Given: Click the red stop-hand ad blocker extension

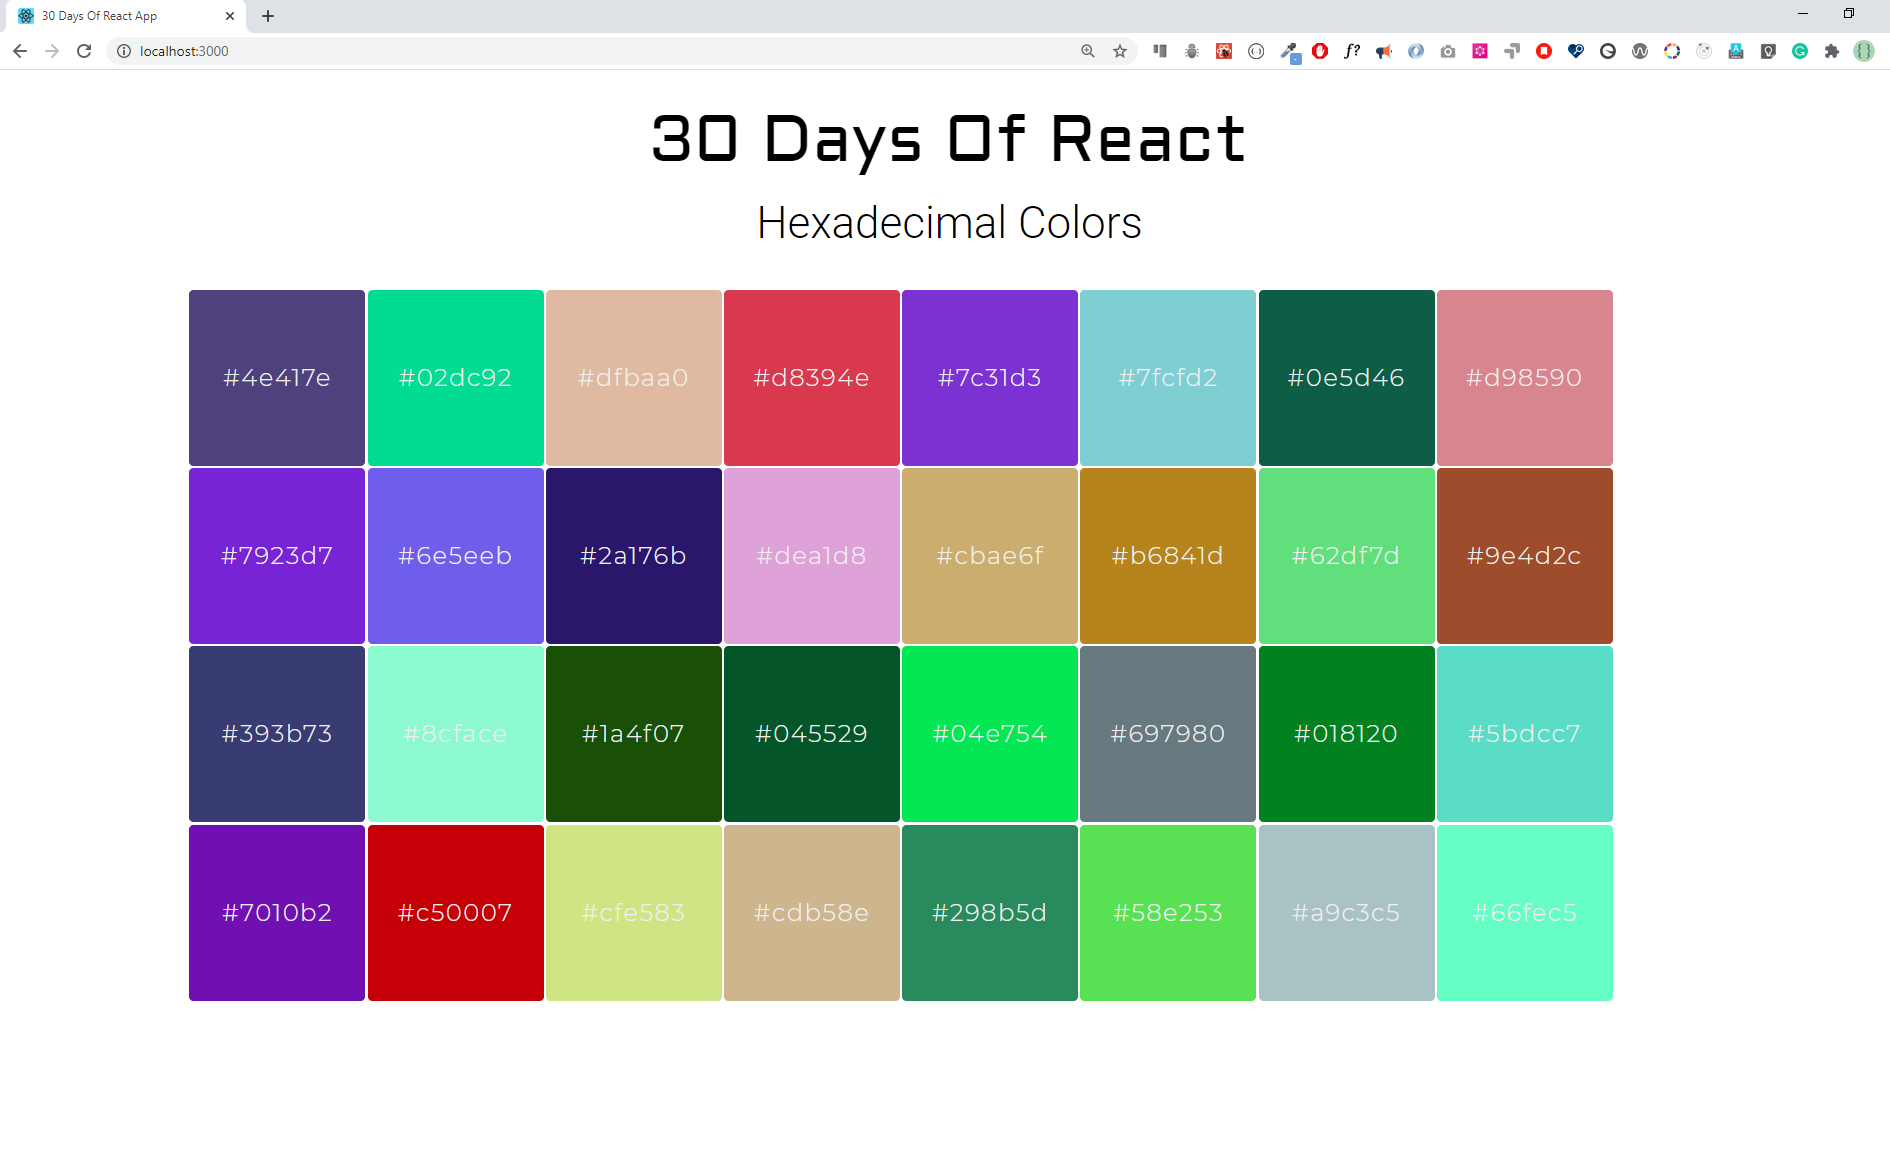Looking at the screenshot, I should pos(1320,51).
